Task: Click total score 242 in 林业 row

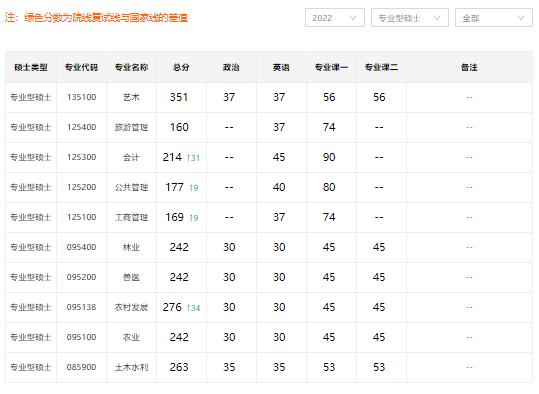Action: pyautogui.click(x=179, y=247)
